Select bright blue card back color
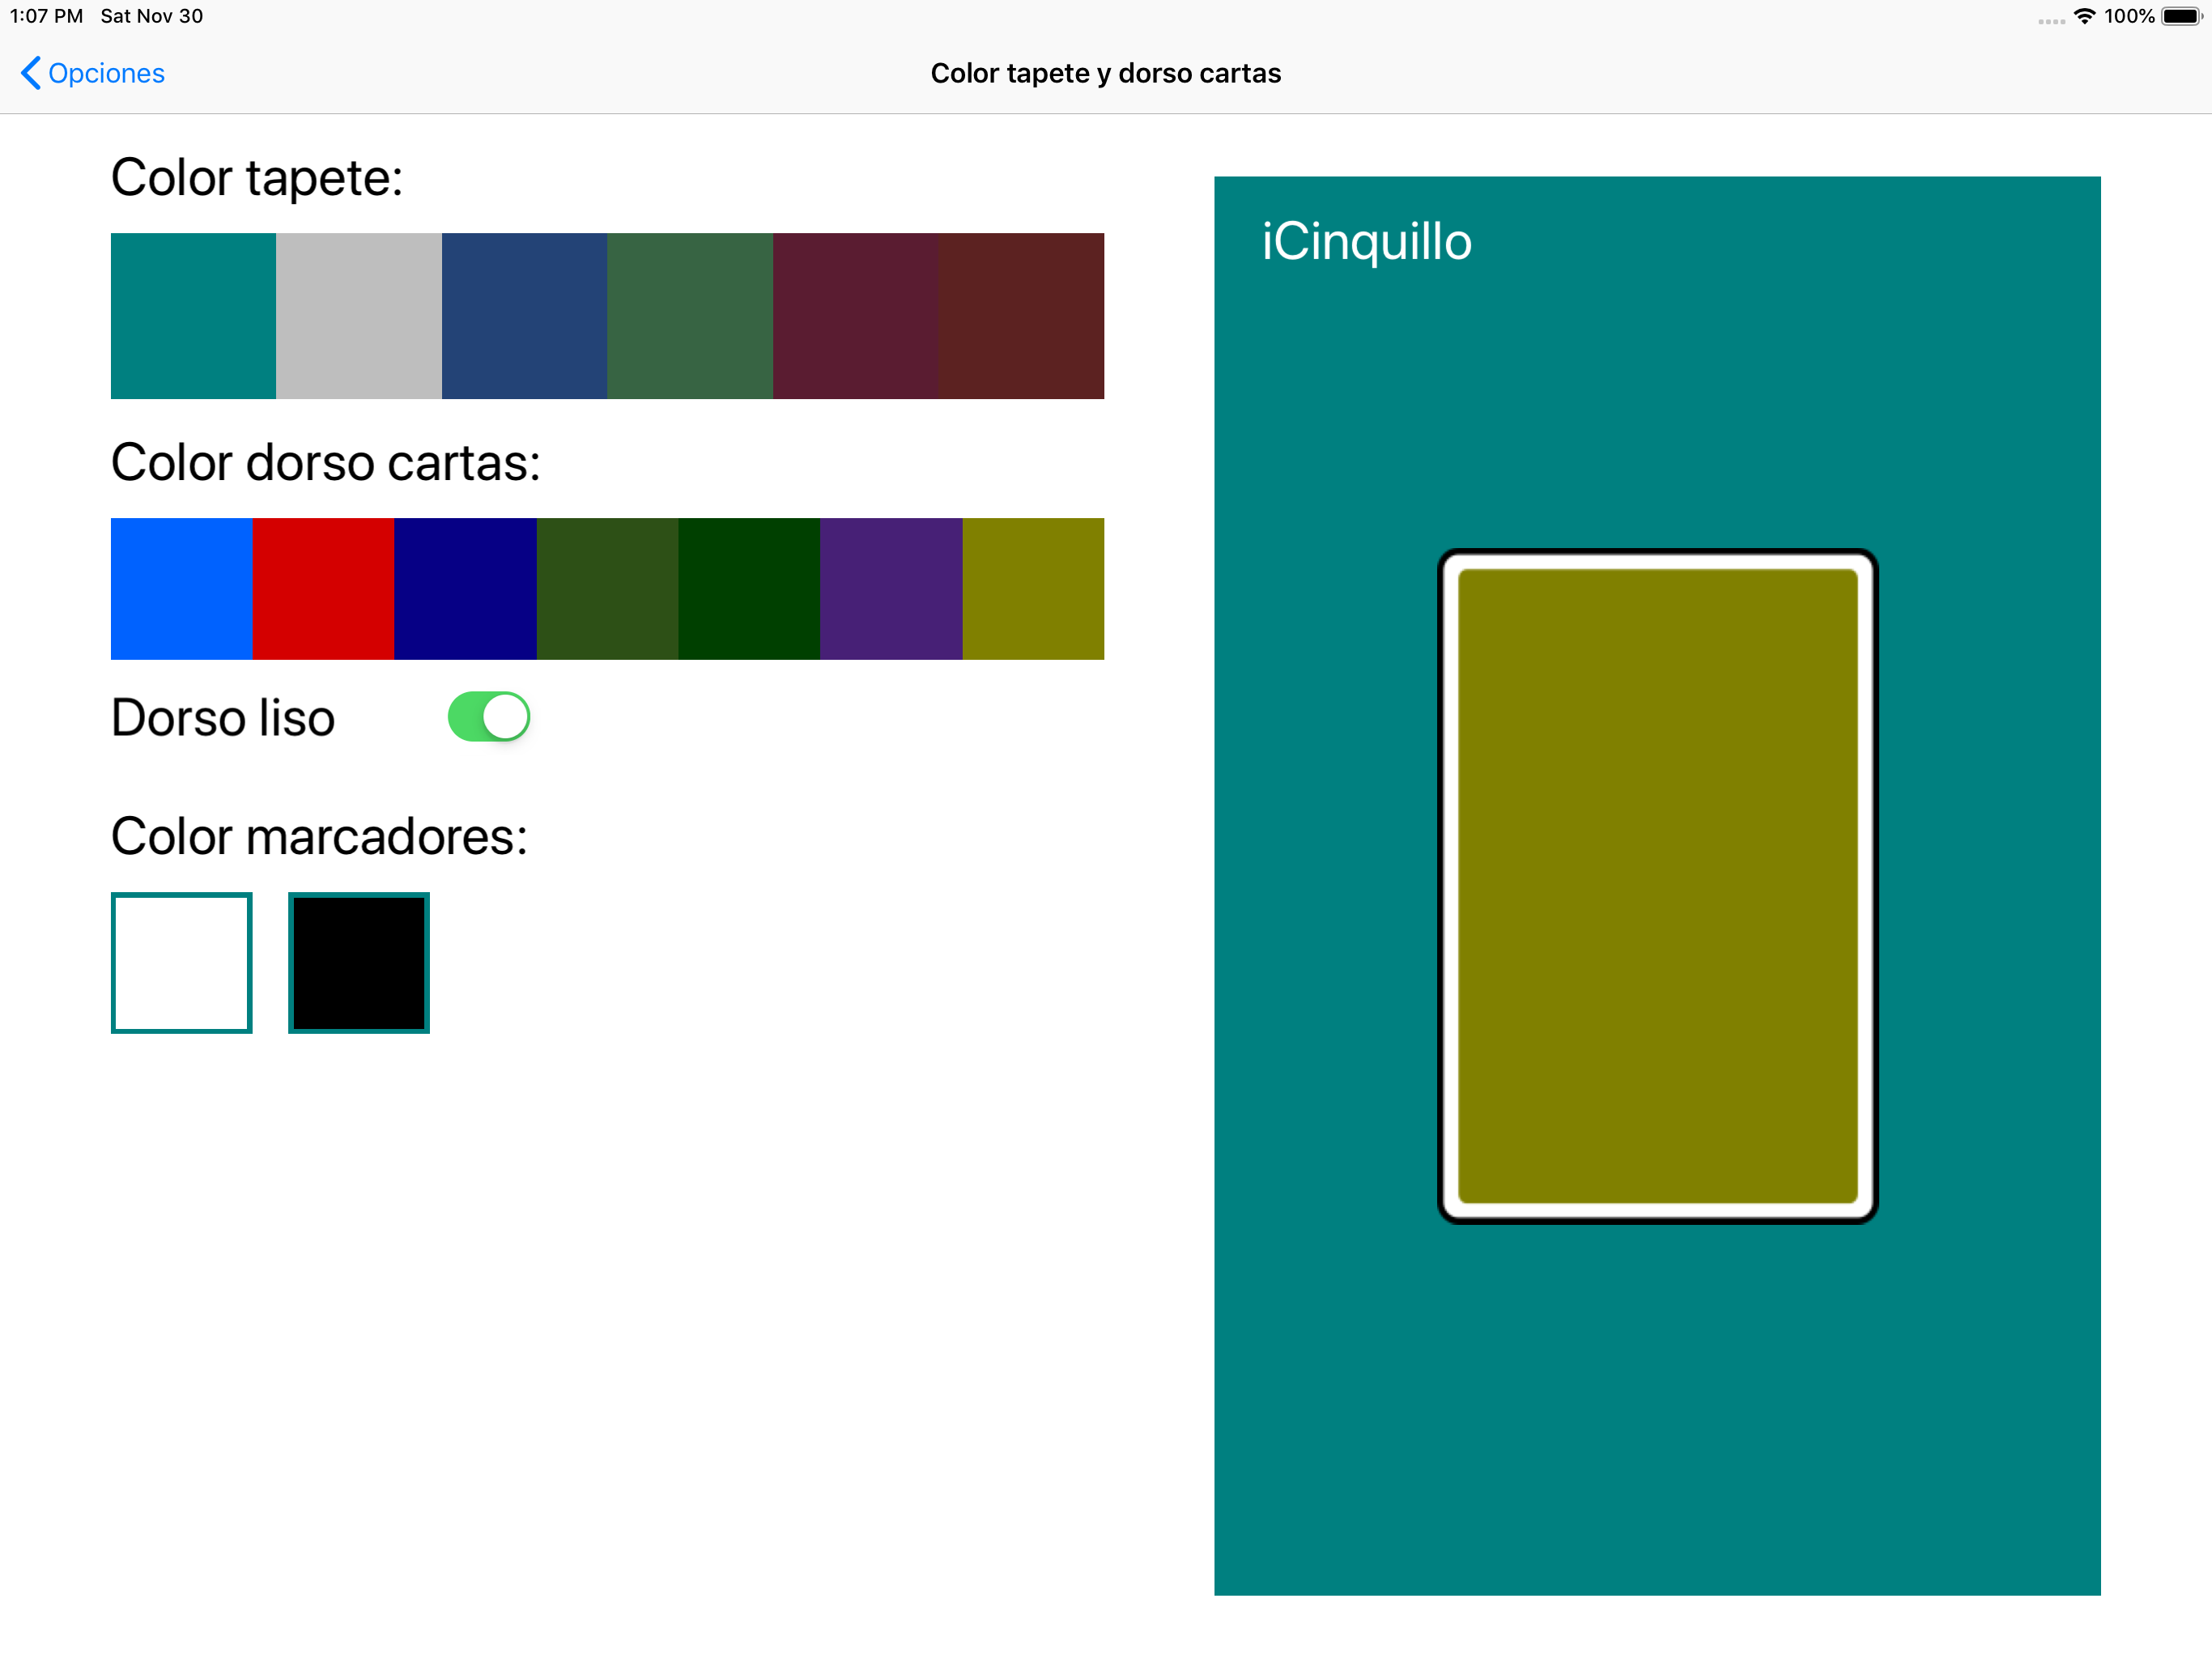Image resolution: width=2212 pixels, height=1658 pixels. (181, 588)
